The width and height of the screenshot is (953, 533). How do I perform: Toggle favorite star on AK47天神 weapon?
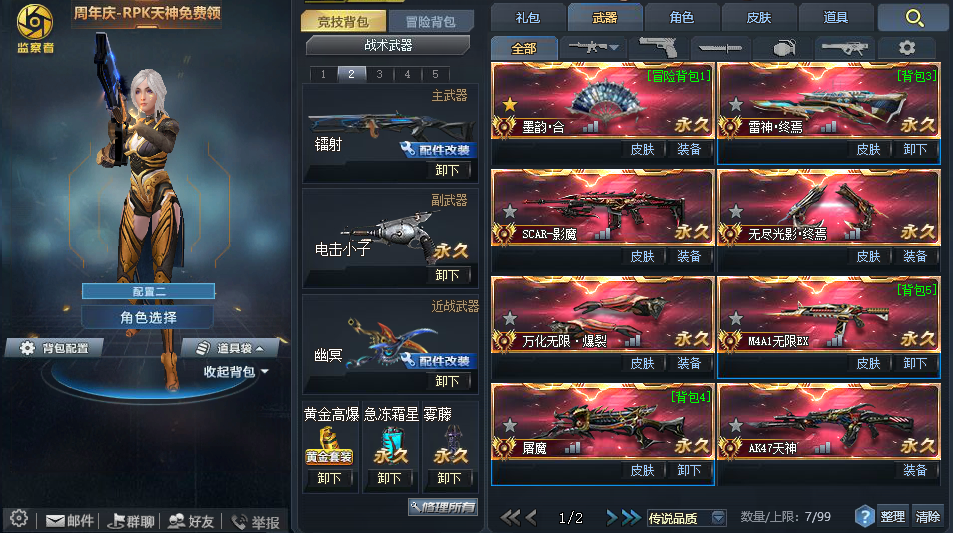736,425
